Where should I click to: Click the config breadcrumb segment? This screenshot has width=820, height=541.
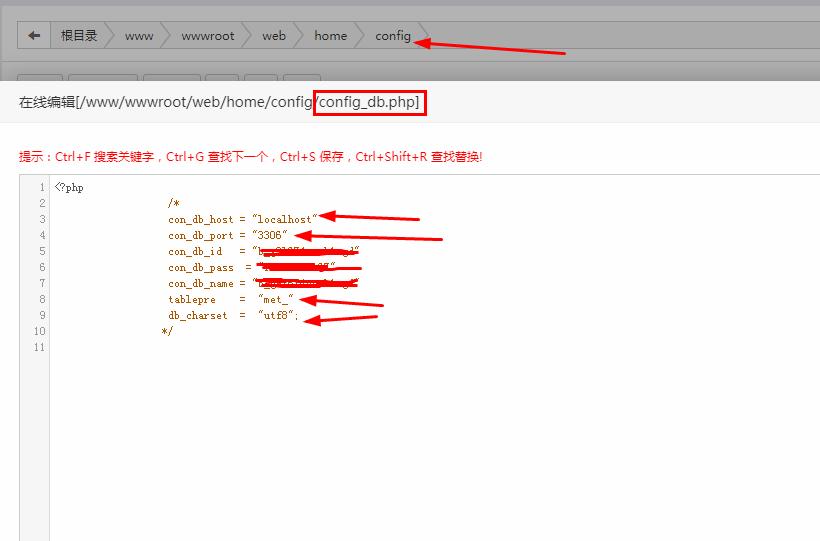pyautogui.click(x=393, y=36)
